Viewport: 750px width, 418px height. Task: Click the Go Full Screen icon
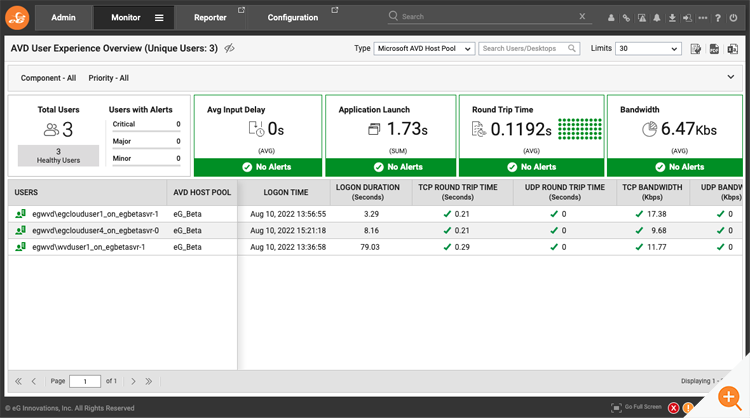click(616, 407)
